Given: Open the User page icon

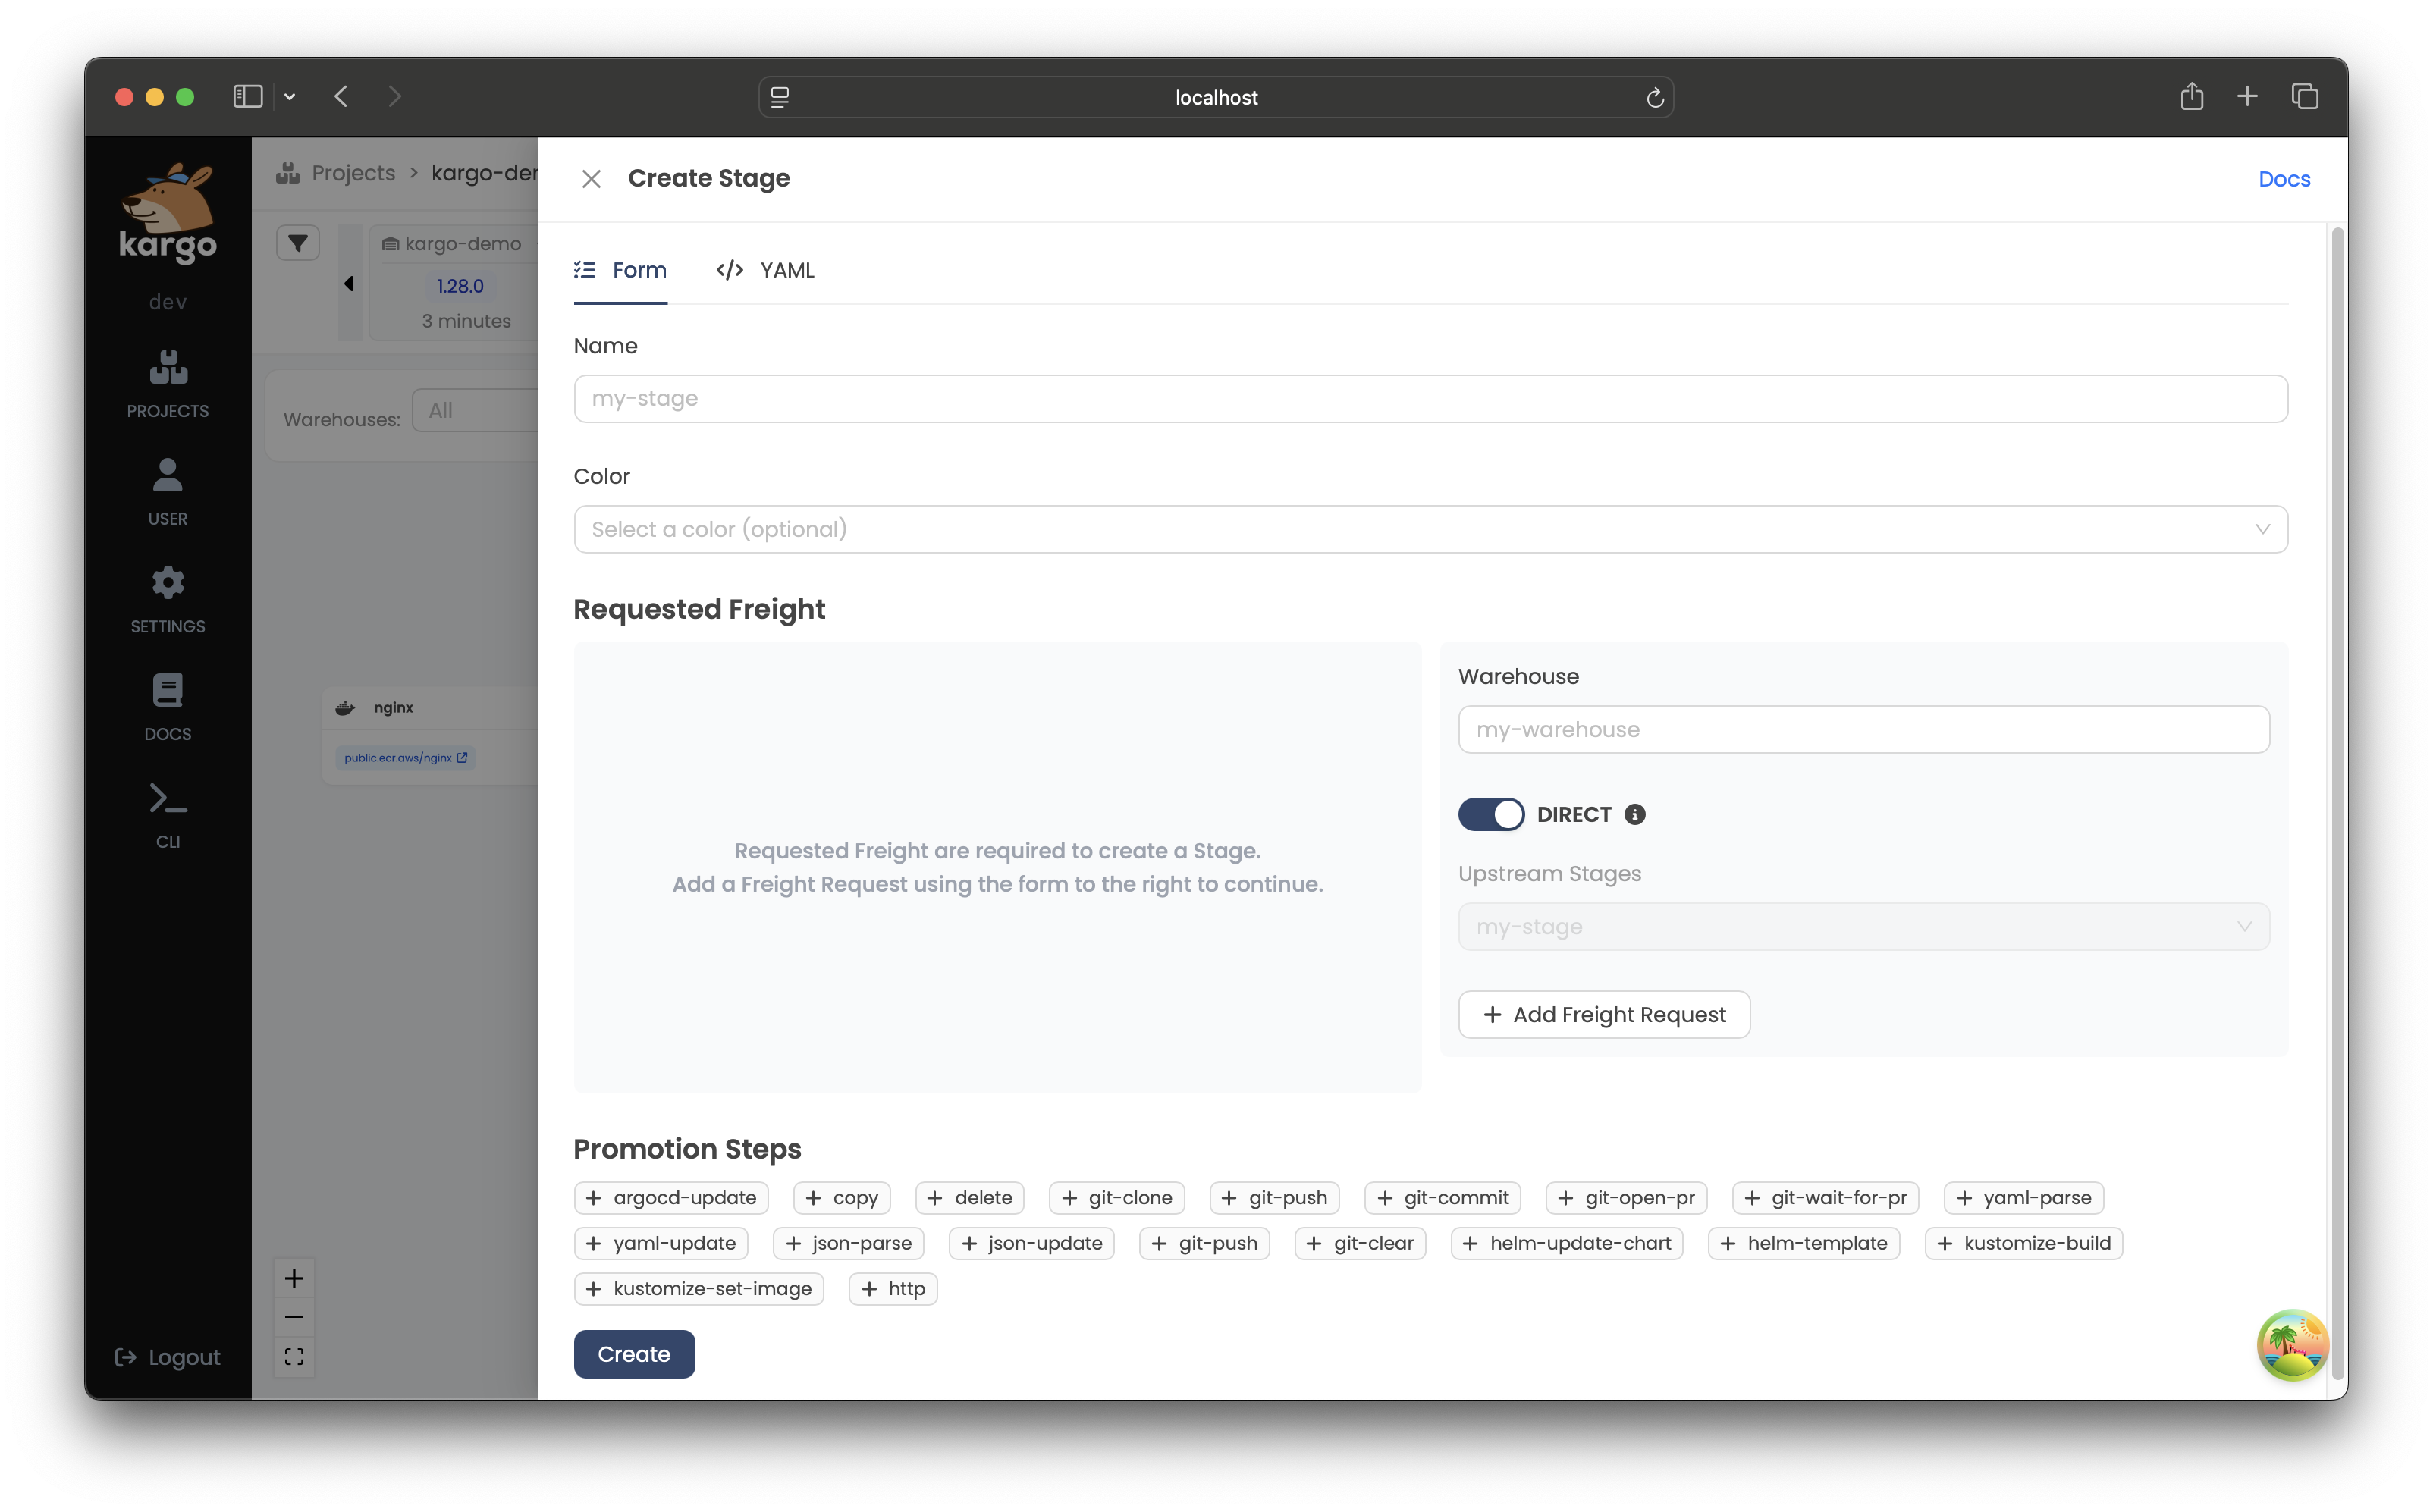Looking at the screenshot, I should 168,491.
